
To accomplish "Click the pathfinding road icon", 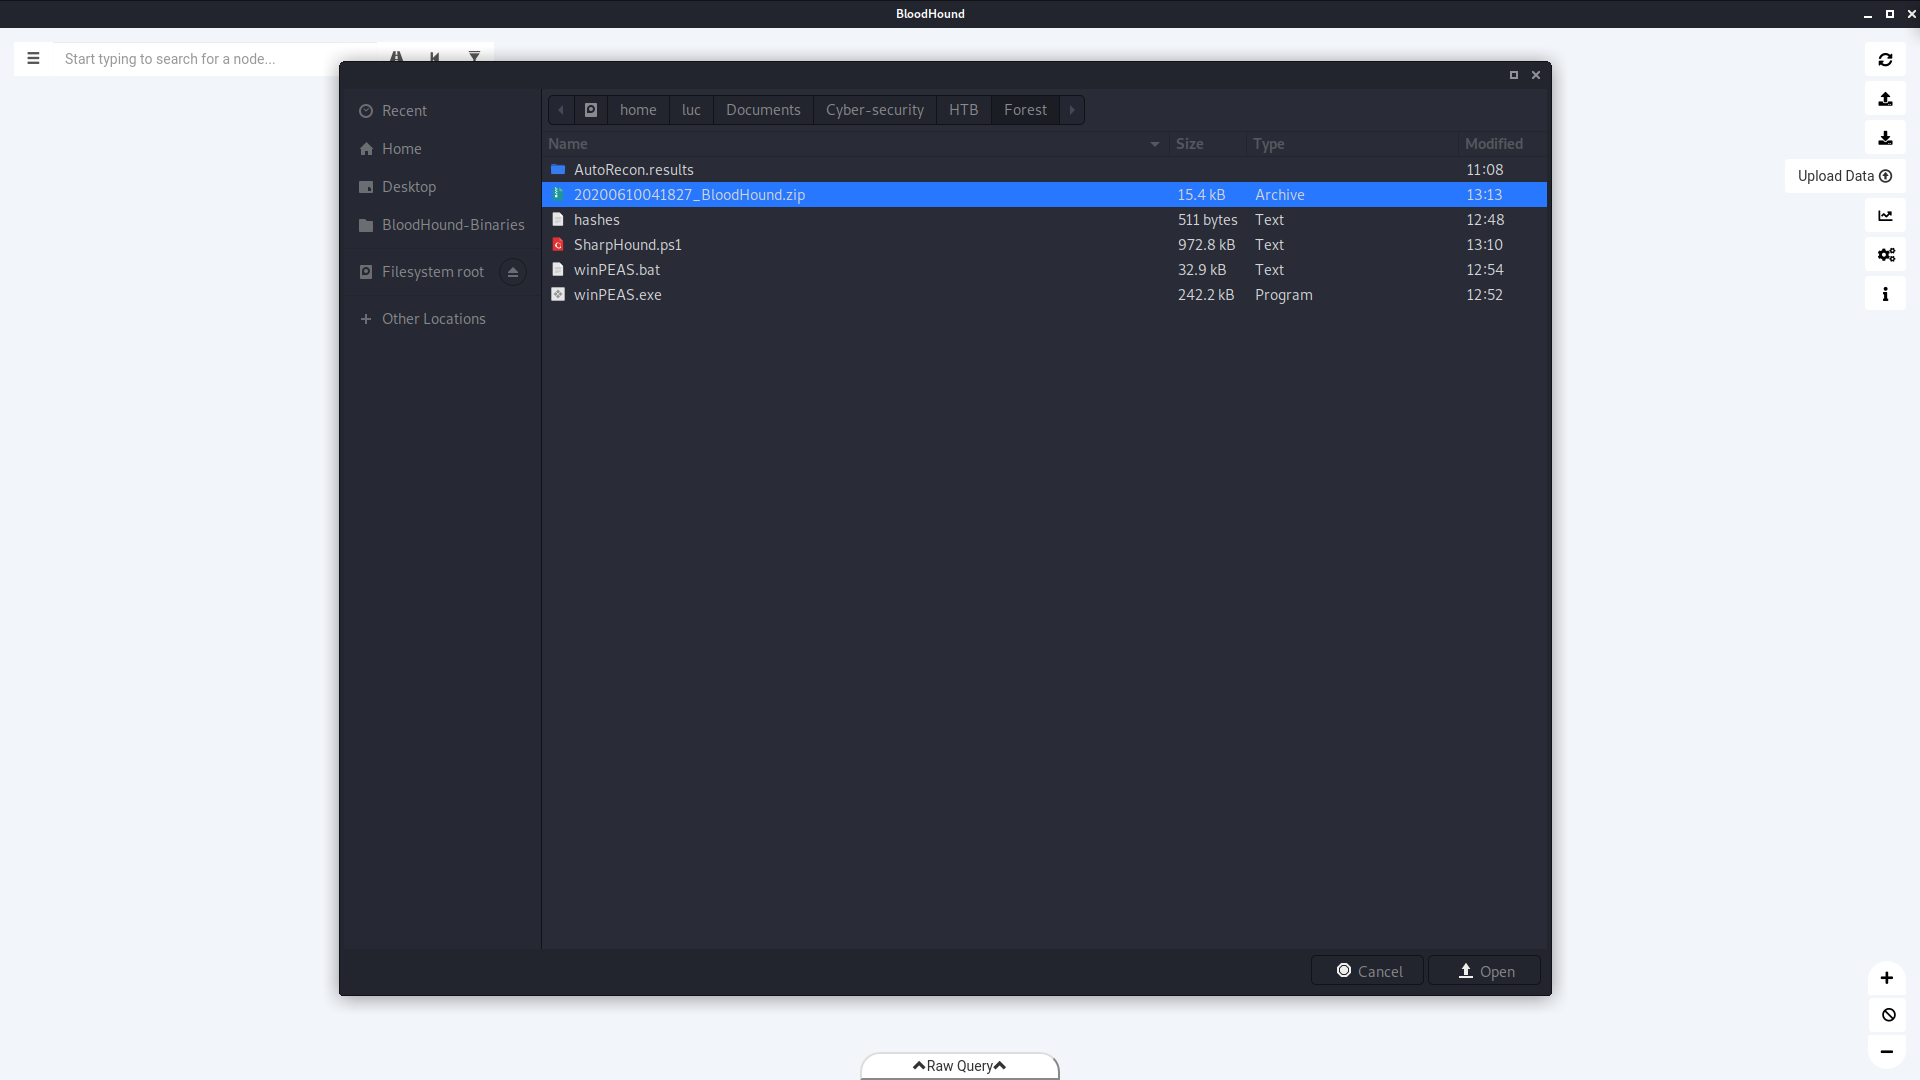I will tap(397, 57).
